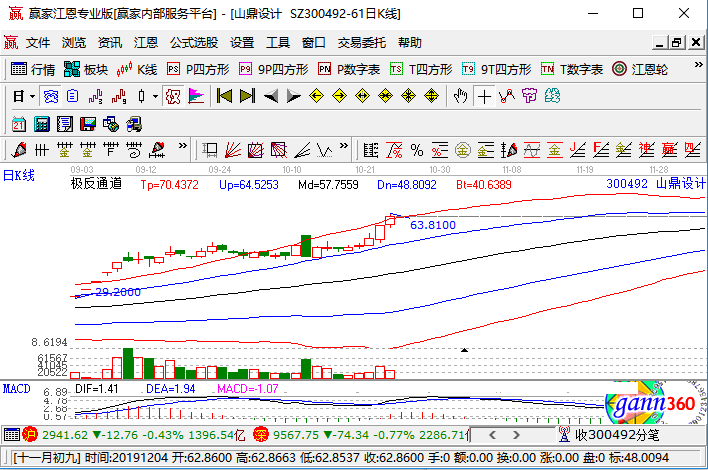Open the candlestick style dropdown arrow
Viewport: 708px width, 470px height.
click(155, 97)
